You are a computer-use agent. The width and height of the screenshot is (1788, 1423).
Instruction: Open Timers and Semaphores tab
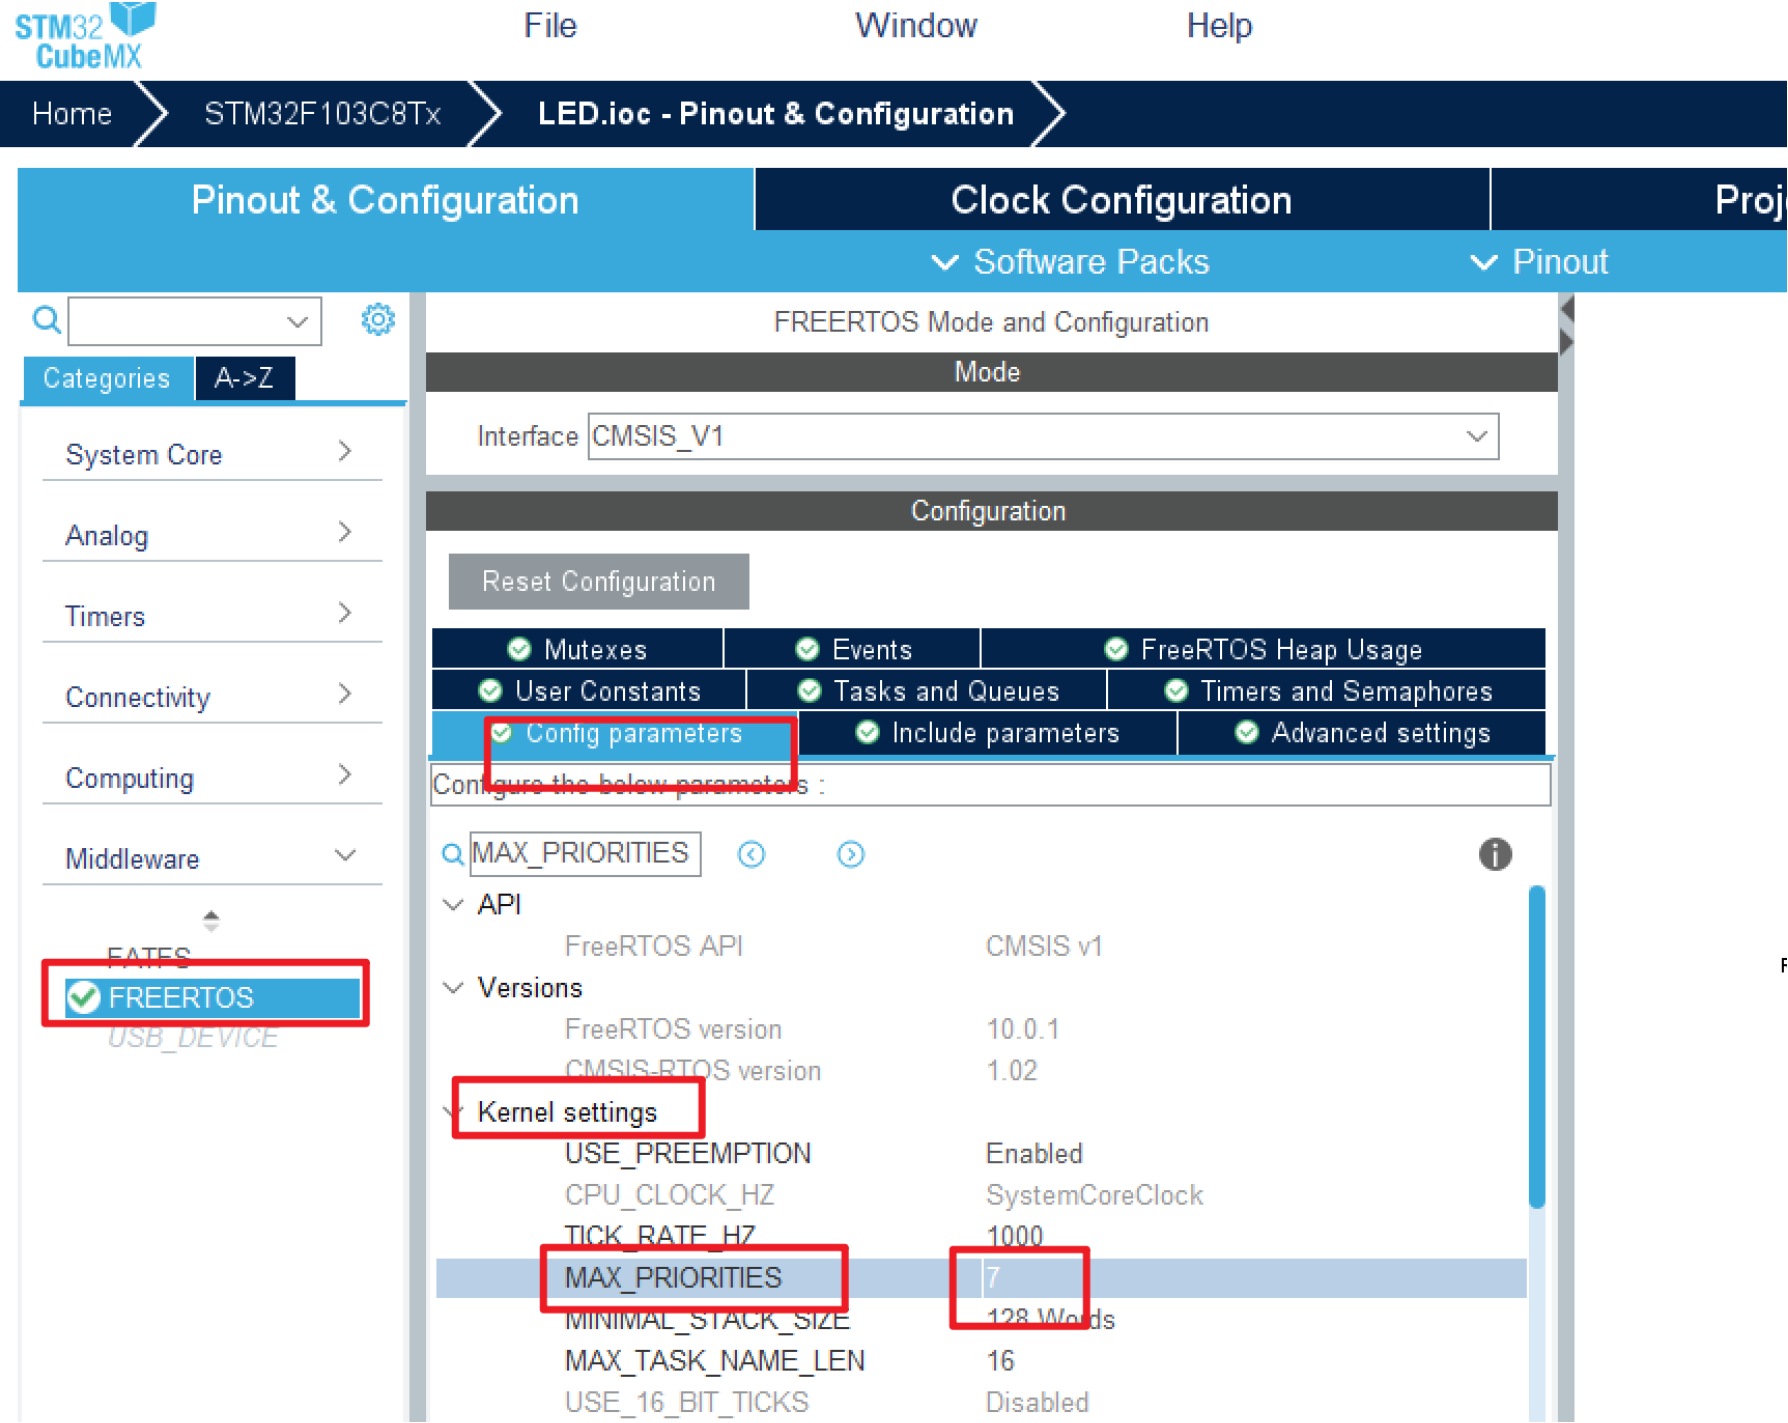[x=1327, y=691]
